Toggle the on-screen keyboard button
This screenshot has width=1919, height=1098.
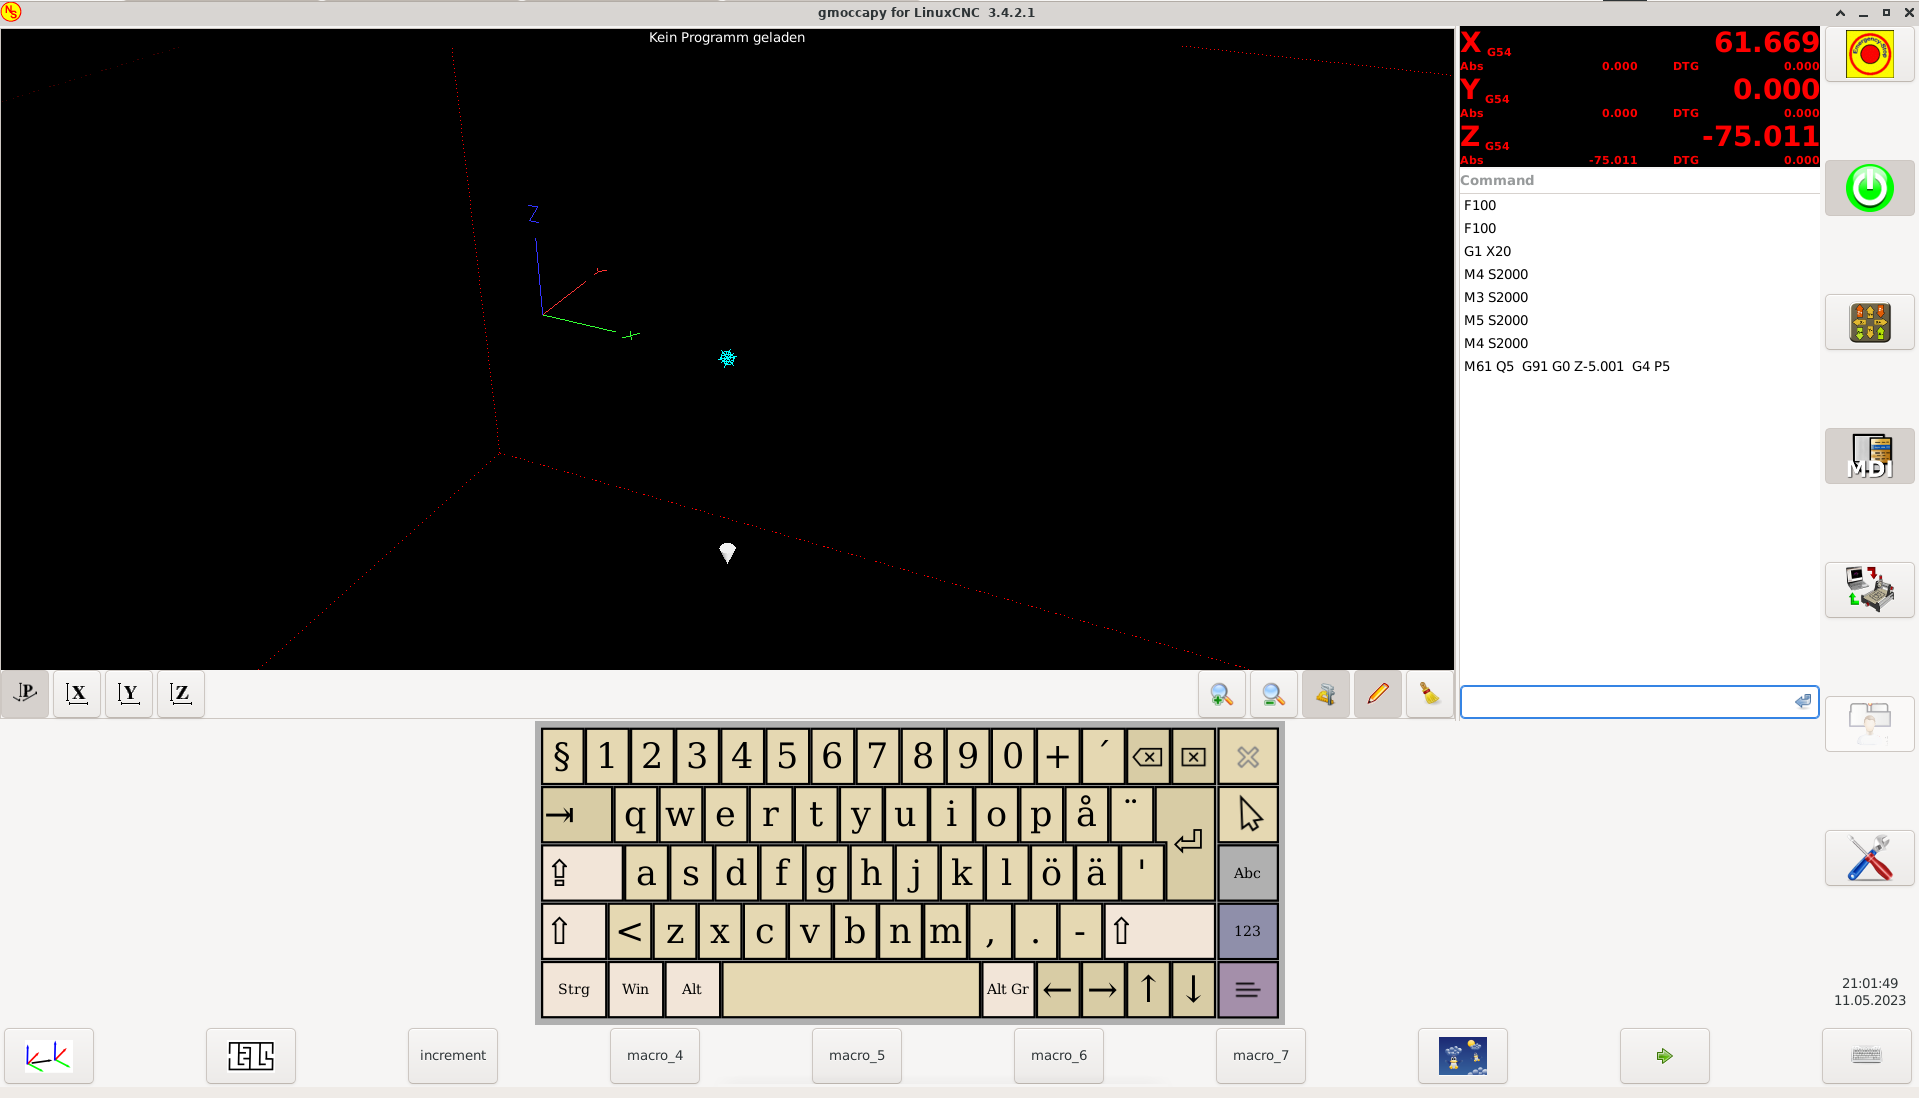[1867, 1056]
